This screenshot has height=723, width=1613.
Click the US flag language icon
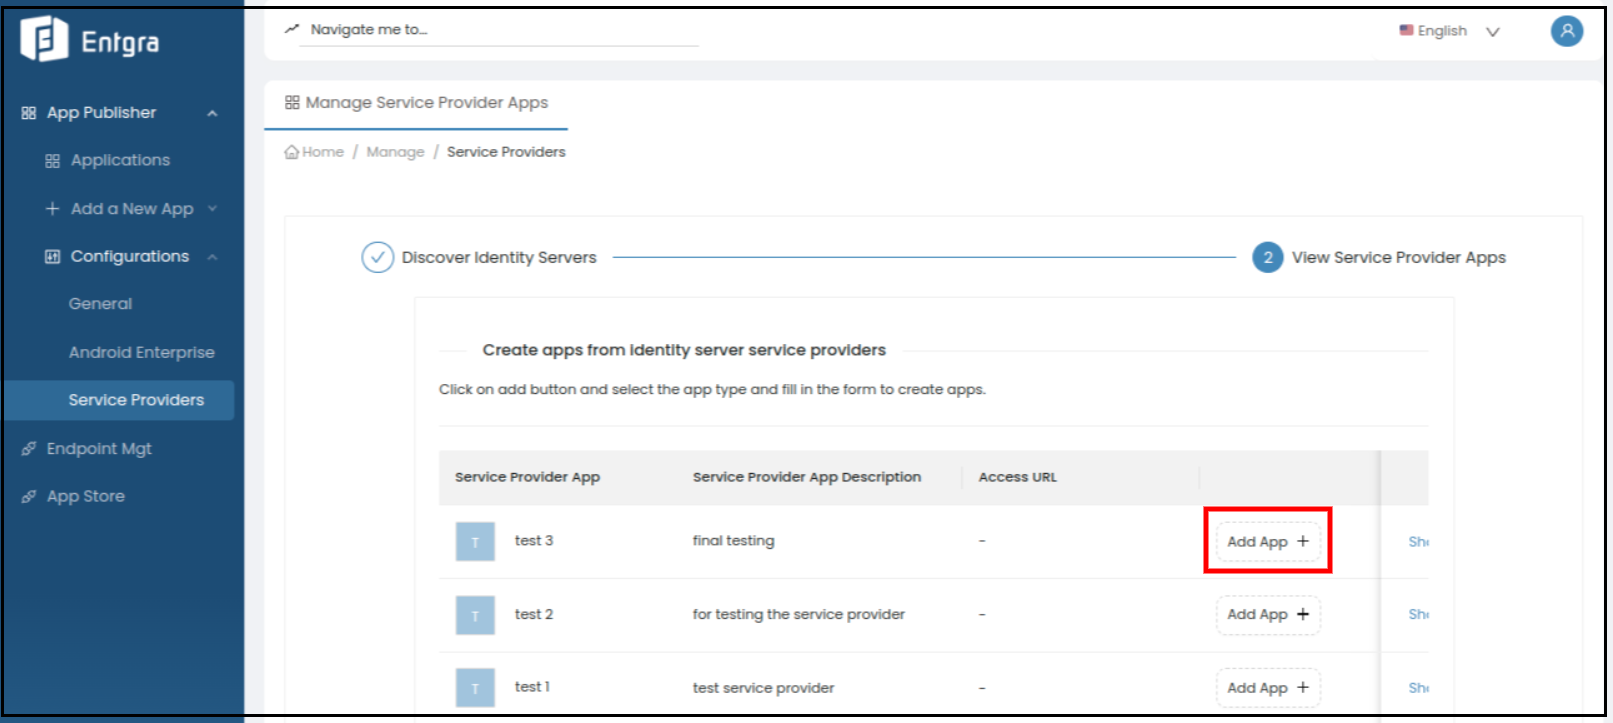pyautogui.click(x=1406, y=30)
